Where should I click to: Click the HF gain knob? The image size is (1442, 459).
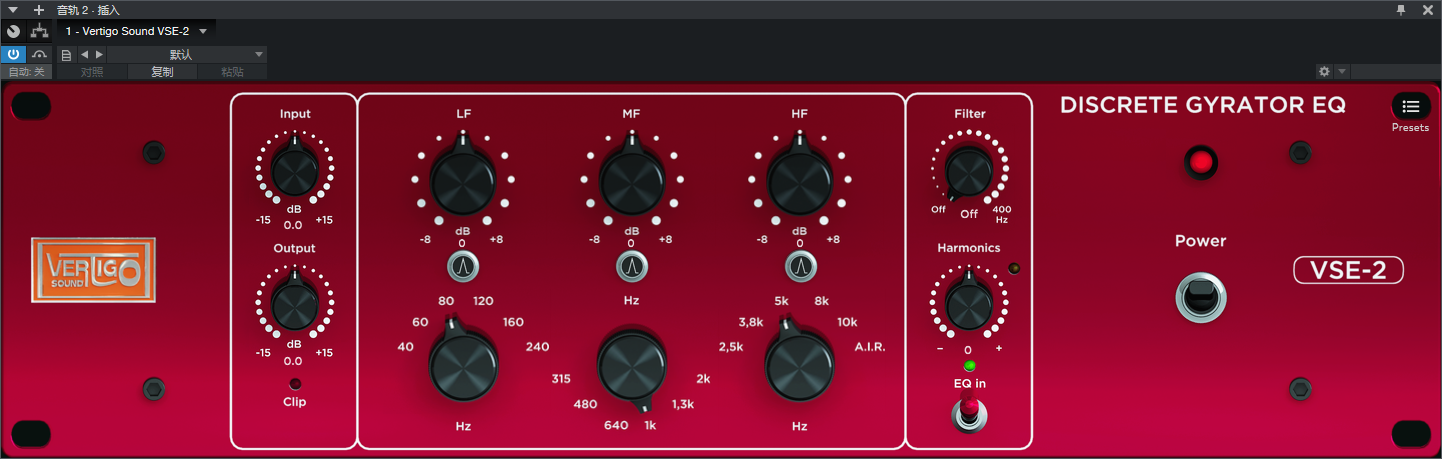799,180
